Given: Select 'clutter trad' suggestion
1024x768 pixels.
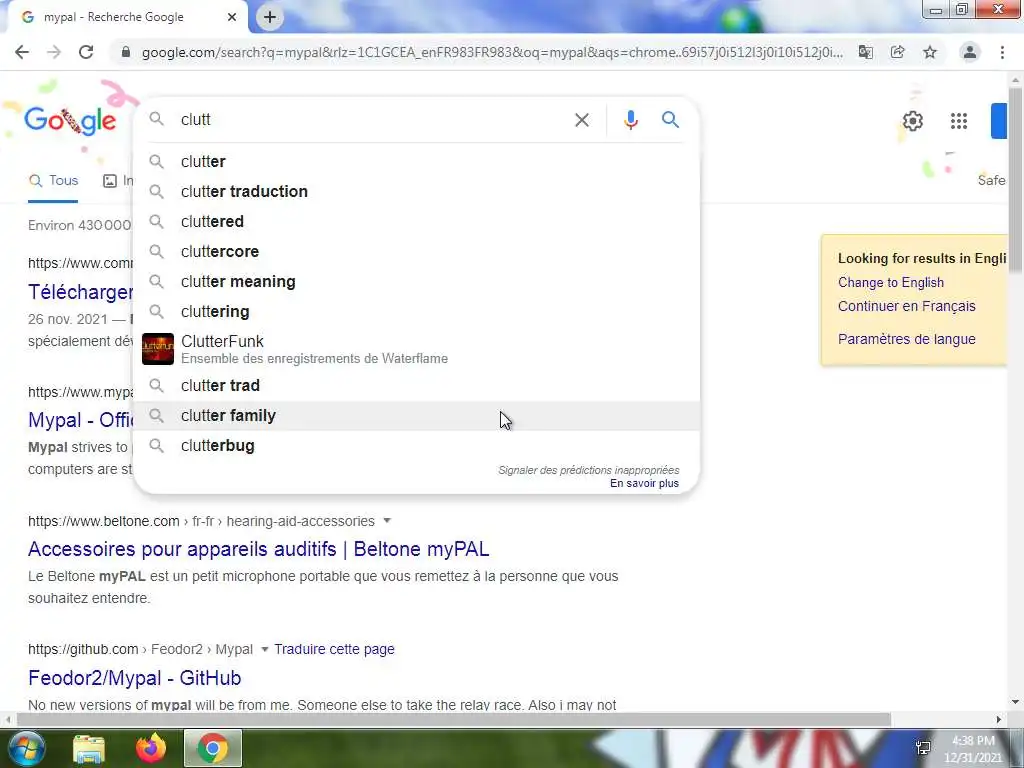Looking at the screenshot, I should click(416, 385).
